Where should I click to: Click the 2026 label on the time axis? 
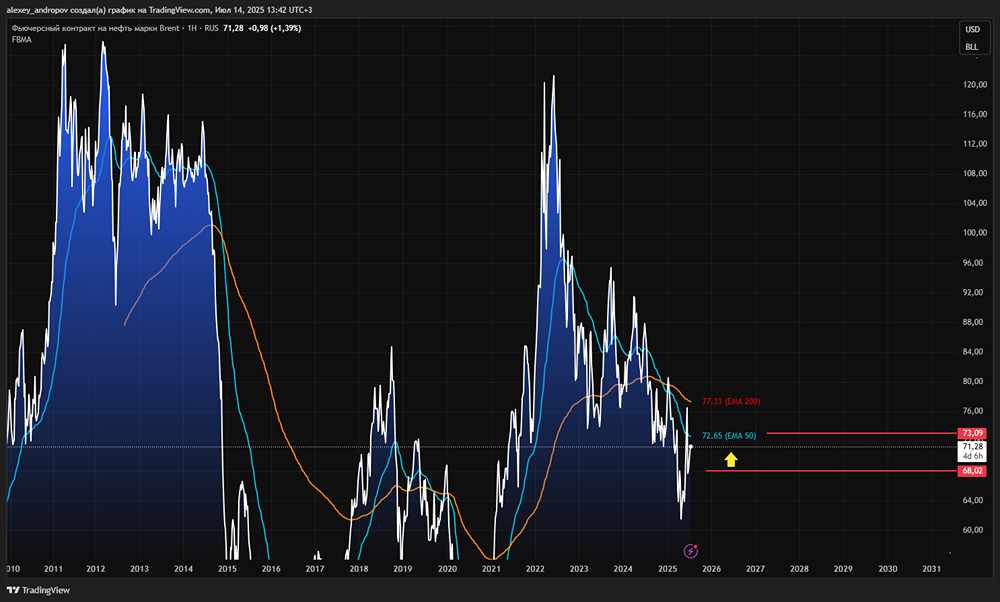pyautogui.click(x=711, y=569)
